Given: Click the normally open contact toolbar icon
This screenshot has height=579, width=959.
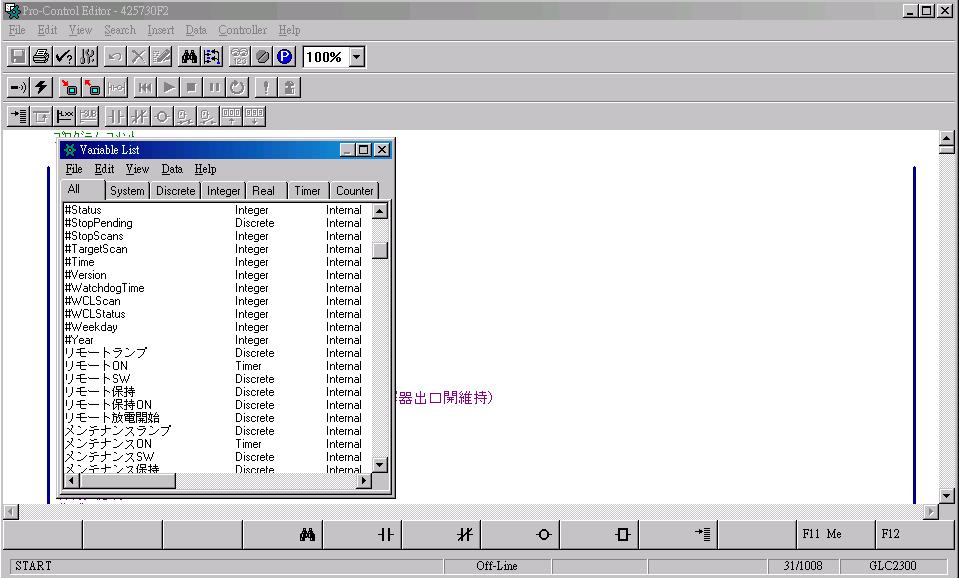Looking at the screenshot, I should pyautogui.click(x=115, y=116).
